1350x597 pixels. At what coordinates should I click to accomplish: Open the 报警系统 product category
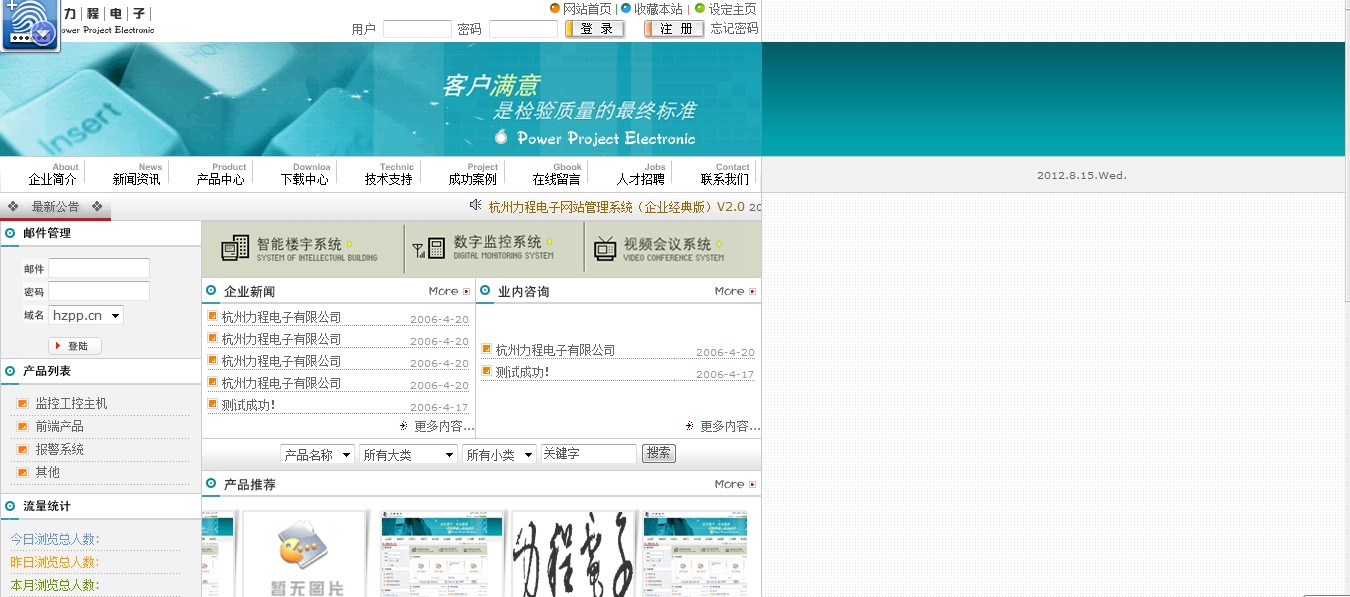(60, 450)
